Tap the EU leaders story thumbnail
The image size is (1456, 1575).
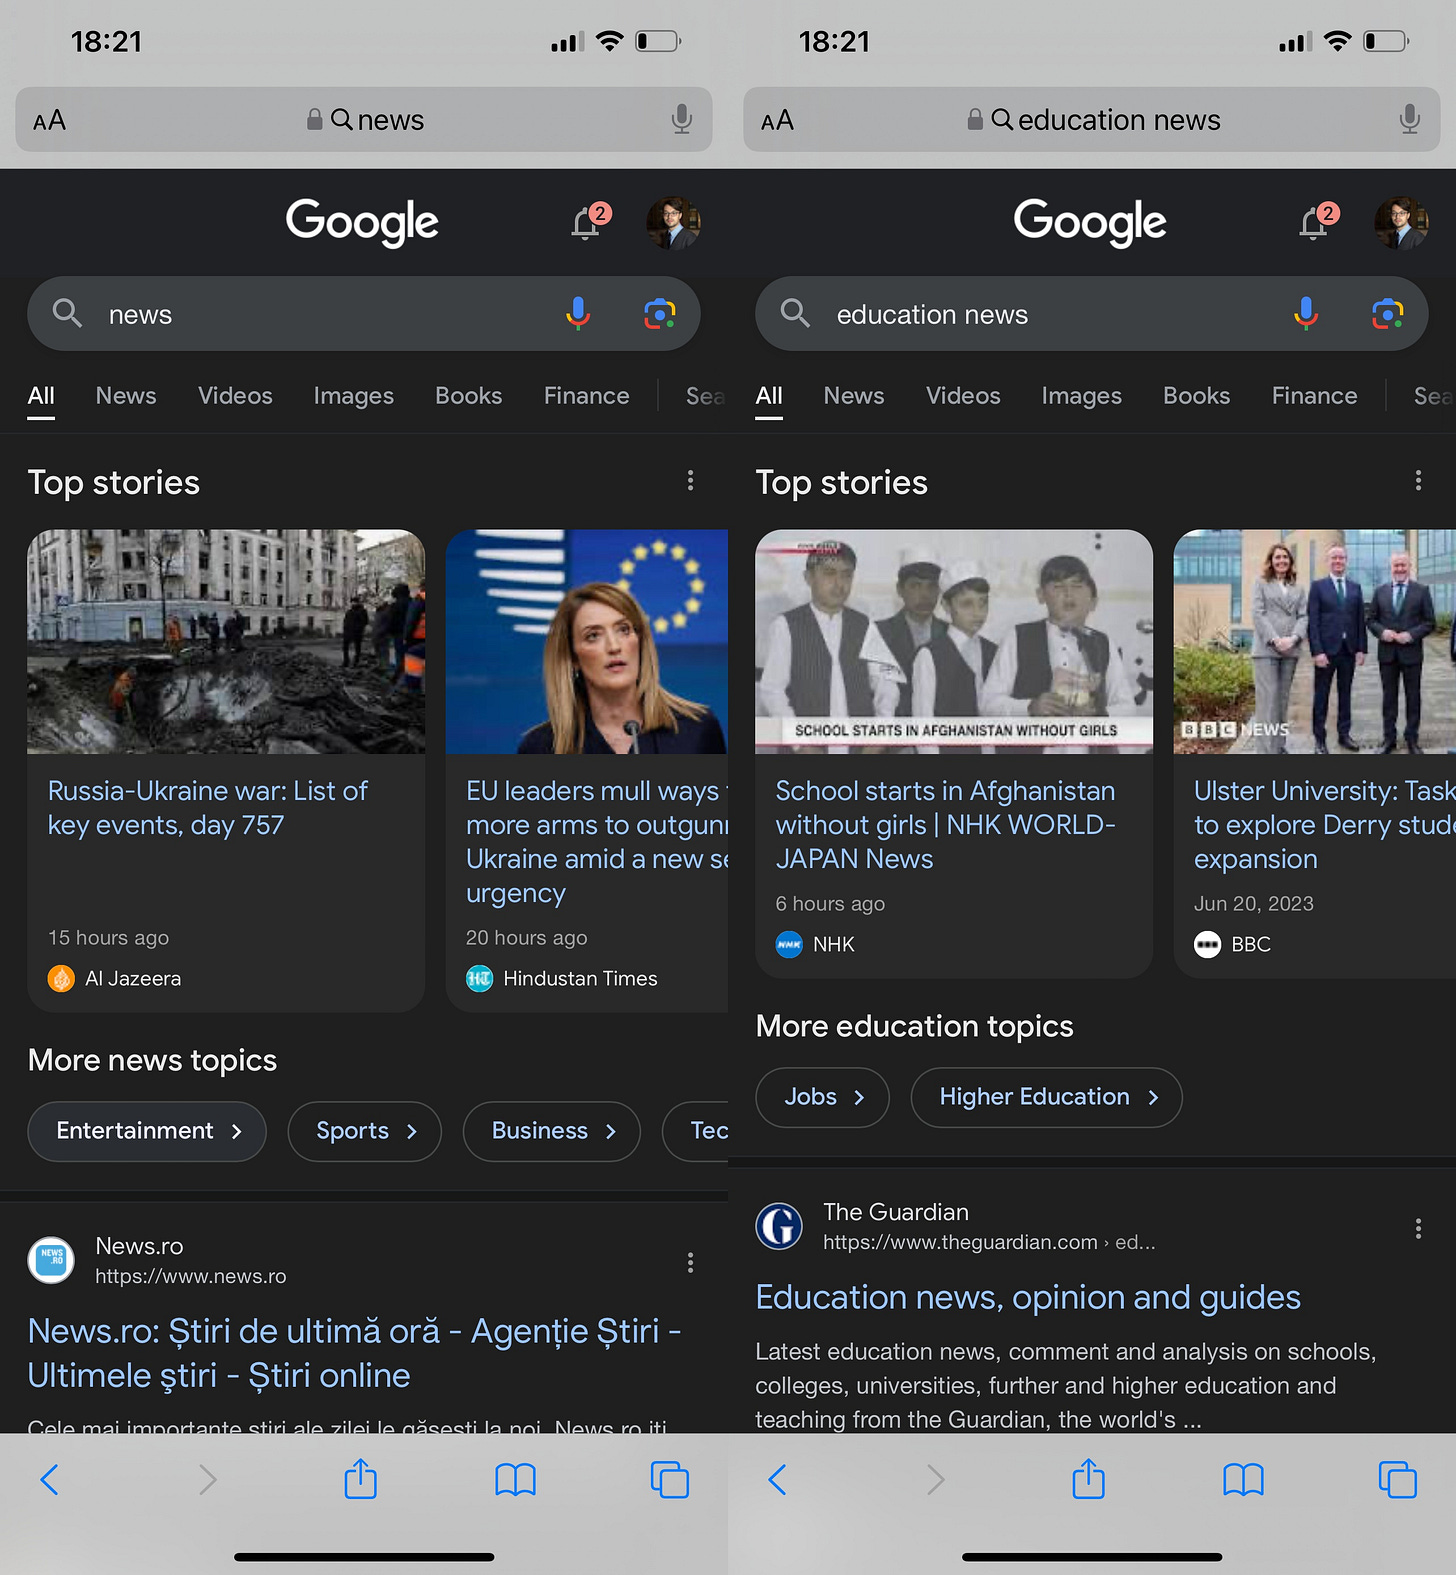coord(587,641)
